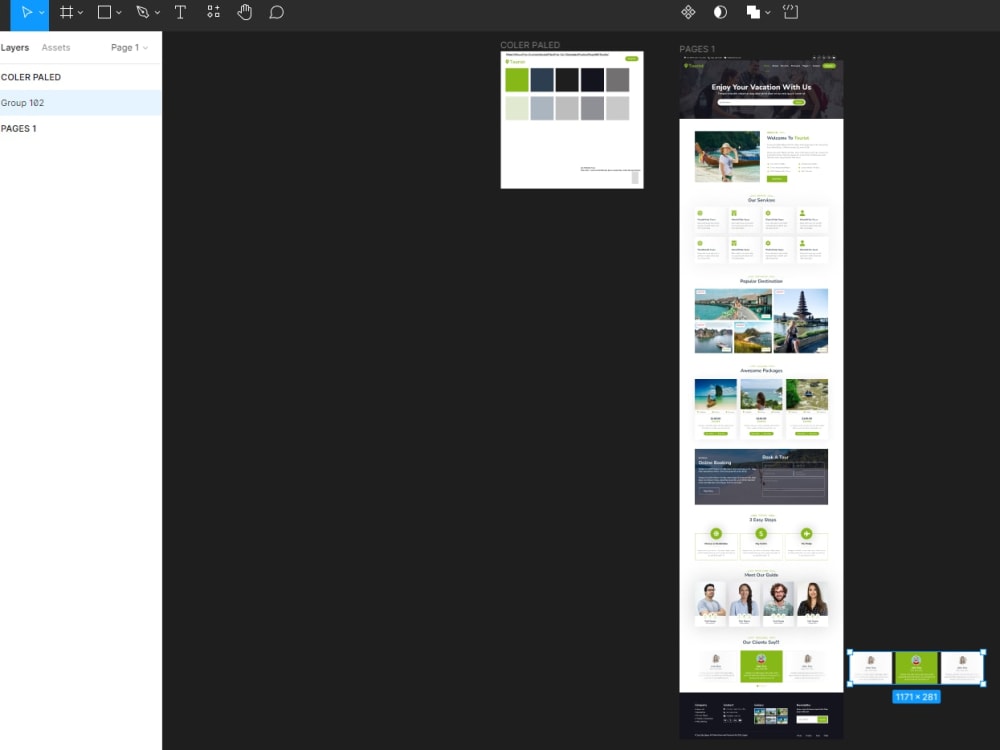Open the Page 1 pages dropdown
Viewport: 1000px width, 750px height.
[x=129, y=48]
